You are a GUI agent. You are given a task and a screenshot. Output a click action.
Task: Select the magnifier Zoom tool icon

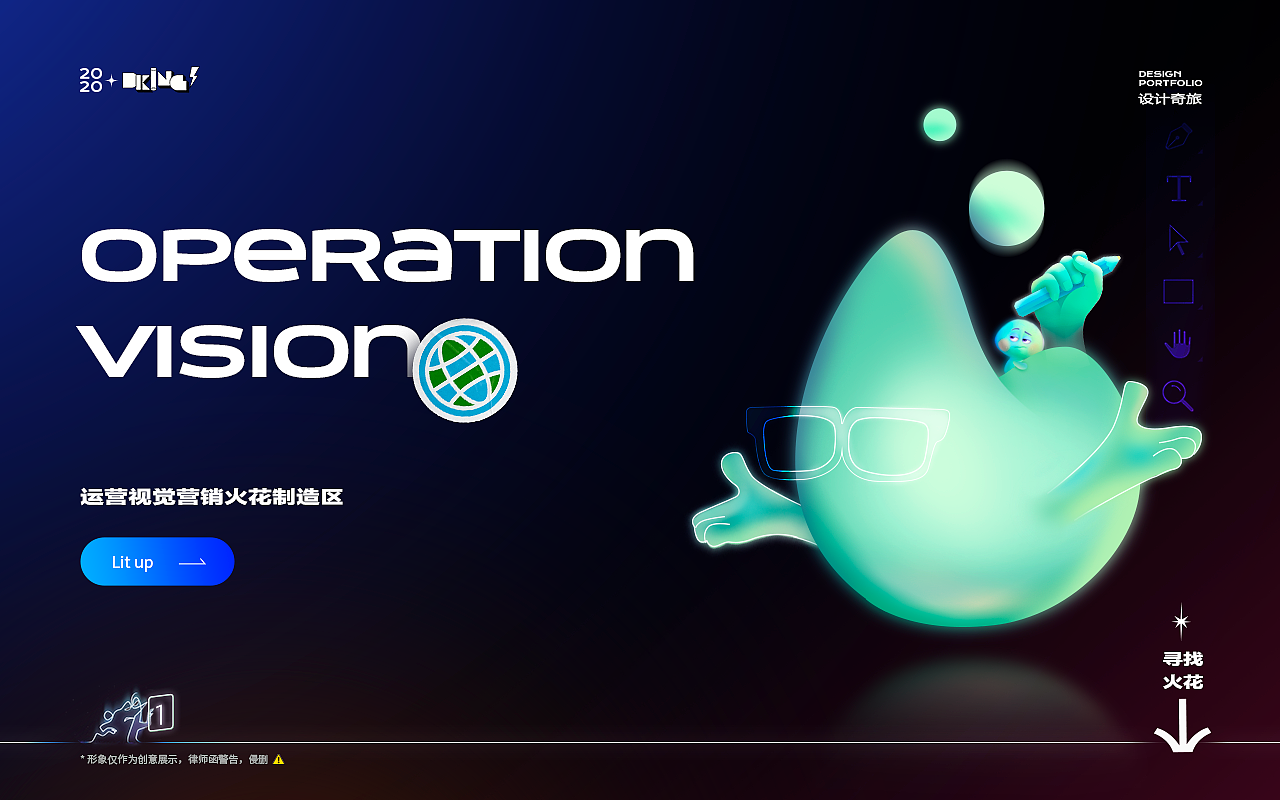tap(1179, 396)
